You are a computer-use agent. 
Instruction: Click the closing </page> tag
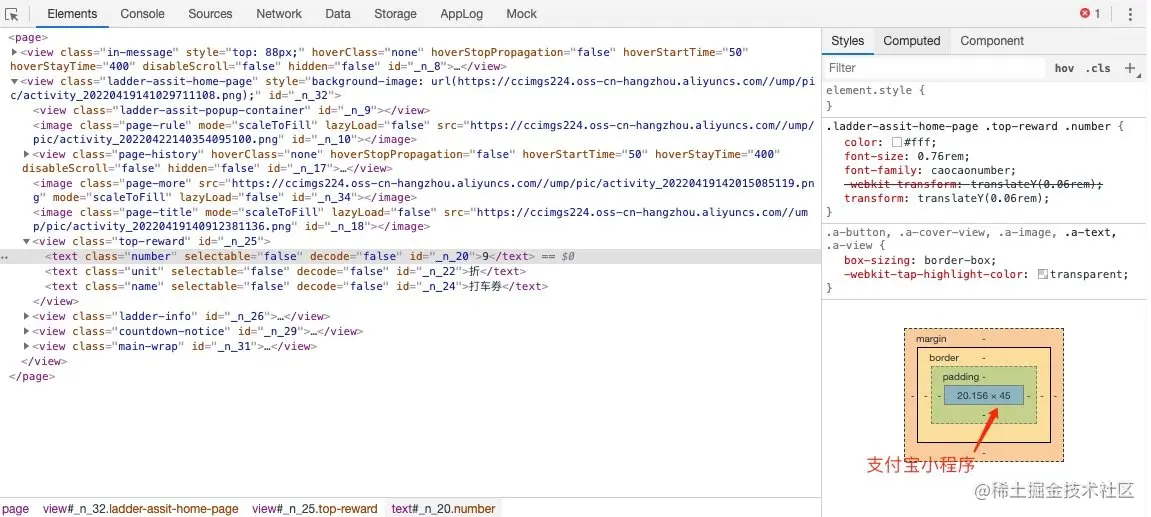(x=32, y=376)
